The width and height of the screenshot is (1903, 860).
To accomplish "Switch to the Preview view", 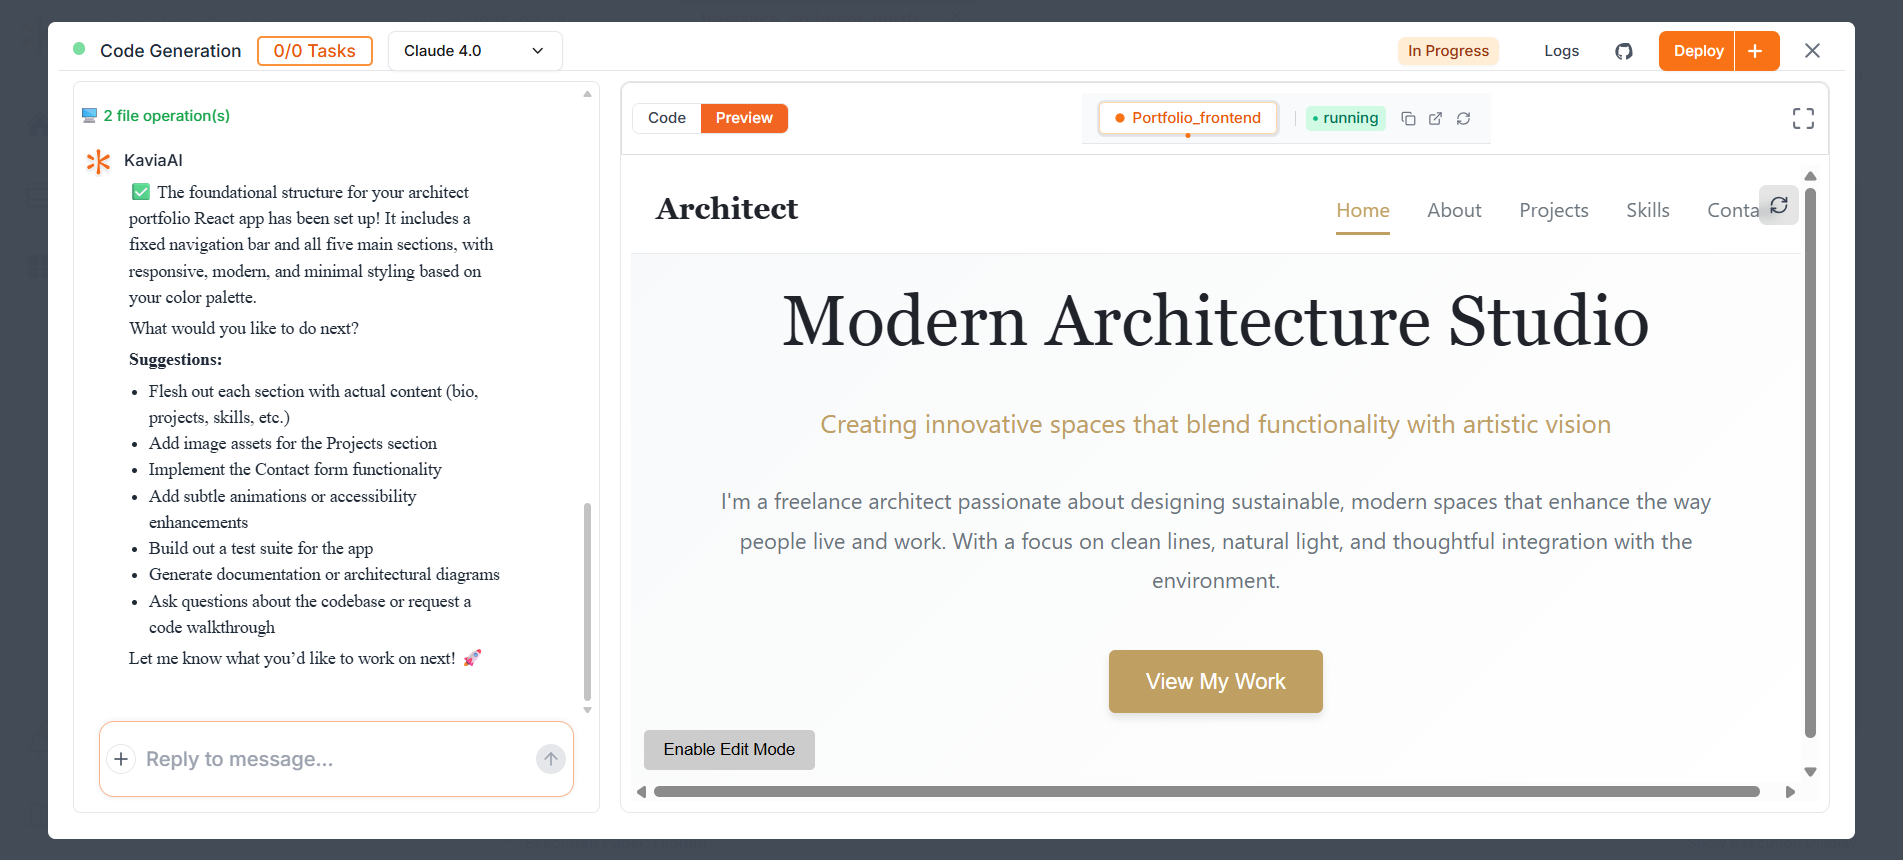I will (743, 118).
